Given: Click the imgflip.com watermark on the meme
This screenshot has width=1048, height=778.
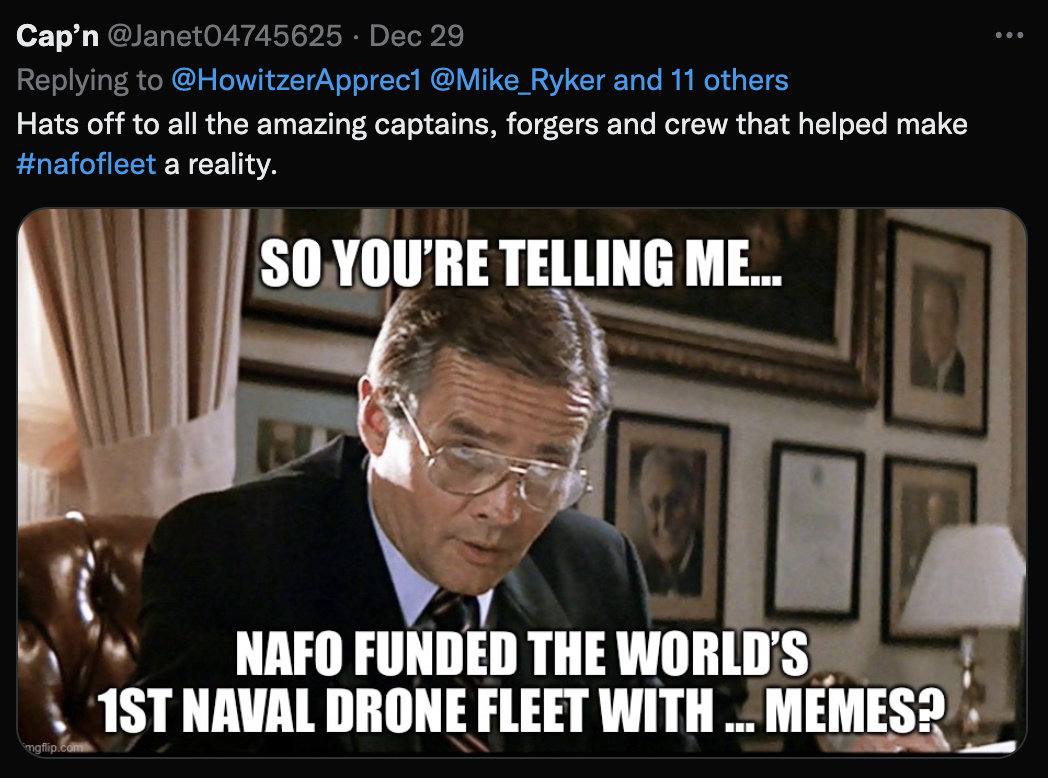Looking at the screenshot, I should [45, 746].
